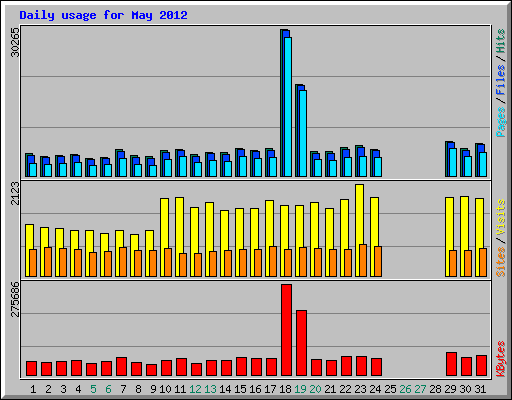Click the "Files" legend label
512x400 pixels.
(x=501, y=80)
